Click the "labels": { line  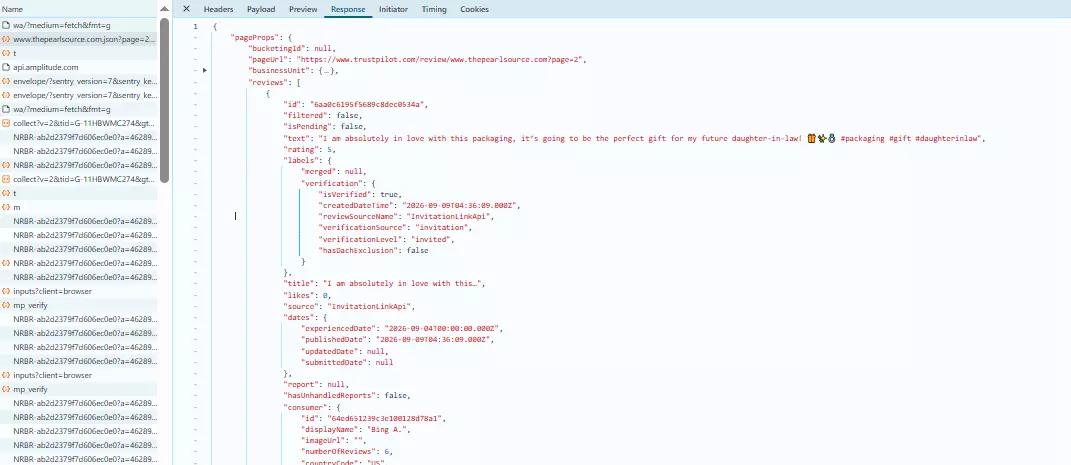point(305,160)
